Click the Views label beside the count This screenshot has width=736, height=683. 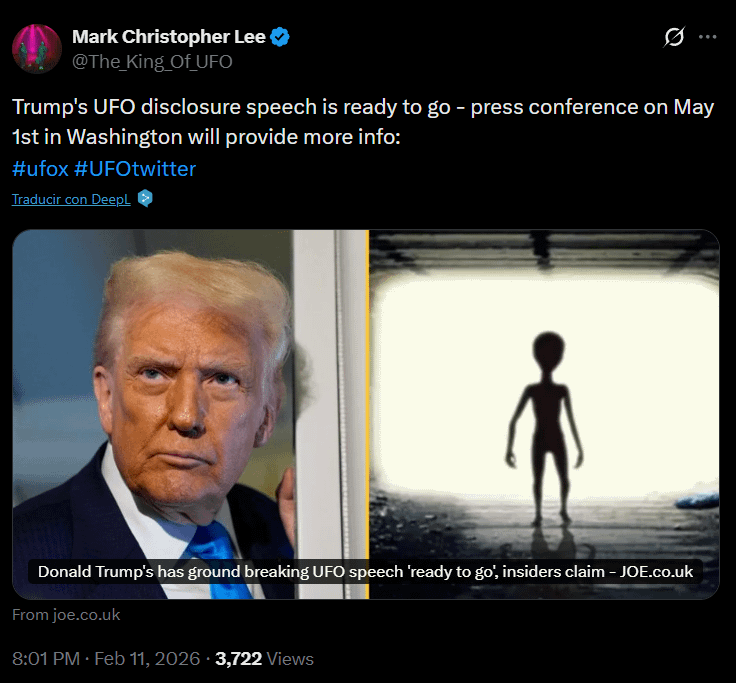coord(290,659)
